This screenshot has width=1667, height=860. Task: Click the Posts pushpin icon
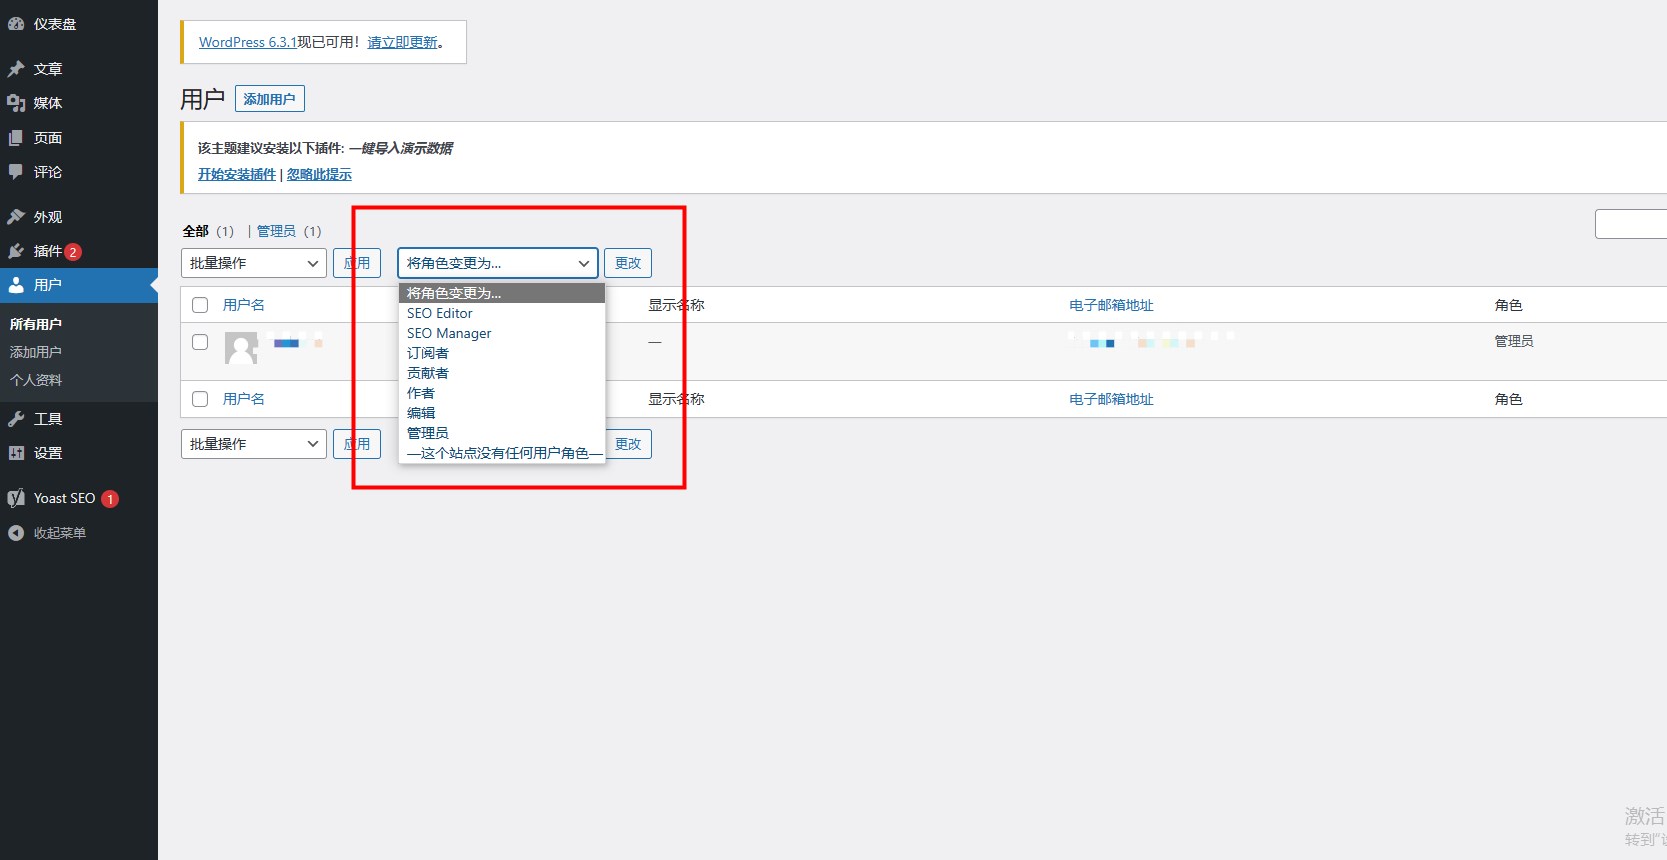(16, 69)
